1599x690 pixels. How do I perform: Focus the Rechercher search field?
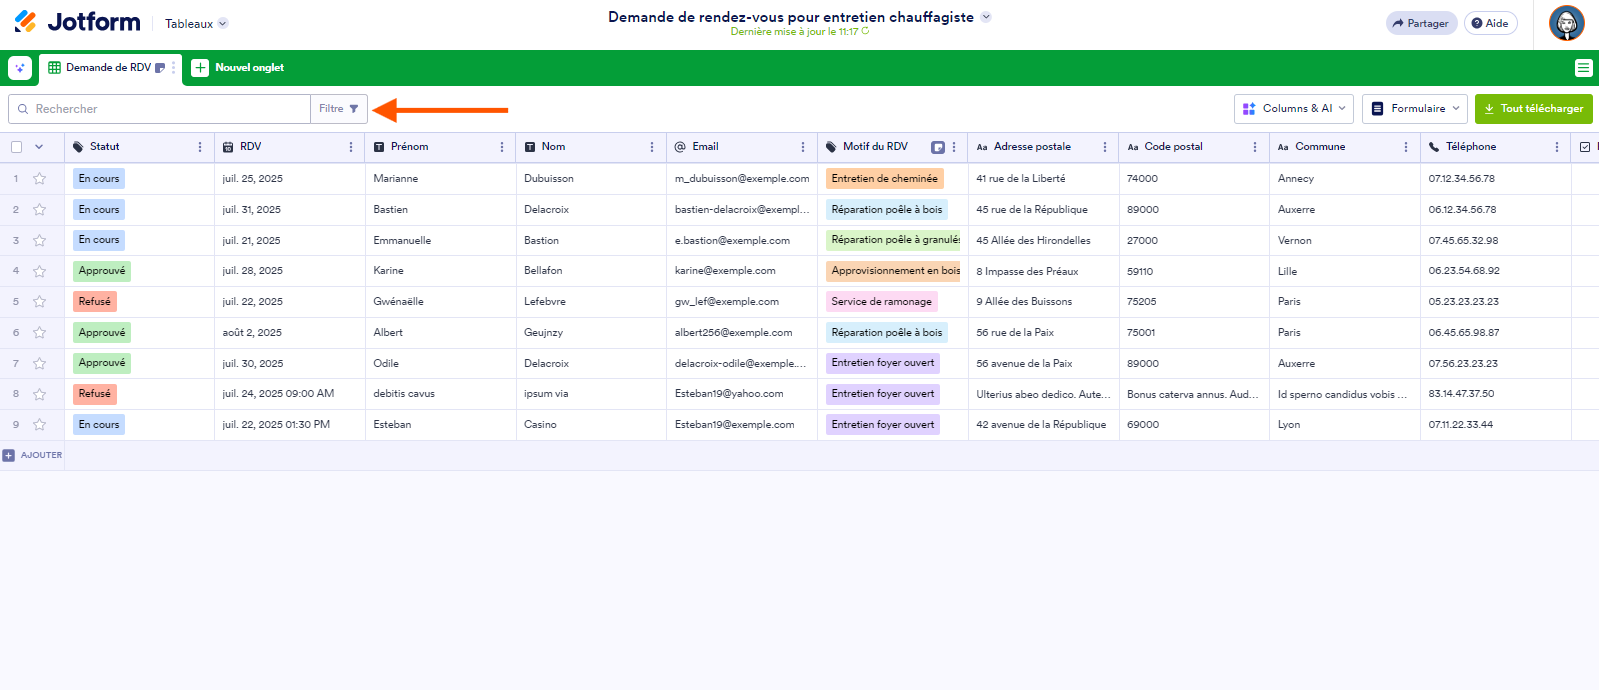tap(160, 109)
